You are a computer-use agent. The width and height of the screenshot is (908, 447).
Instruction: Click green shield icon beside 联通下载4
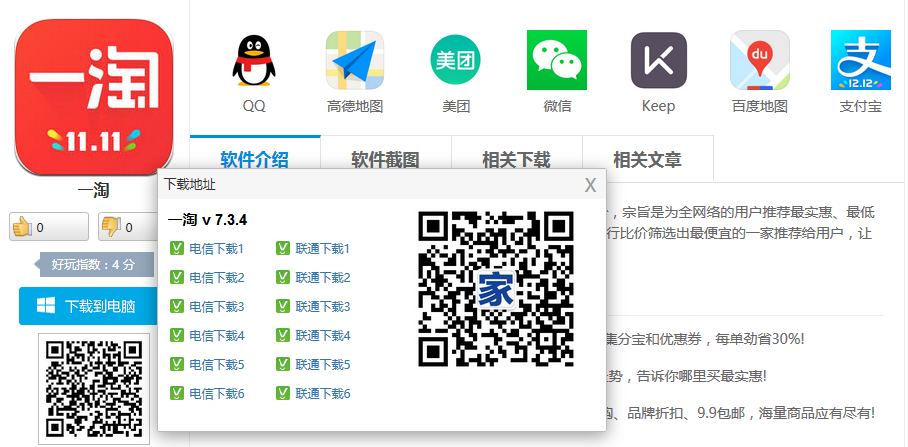pos(283,335)
